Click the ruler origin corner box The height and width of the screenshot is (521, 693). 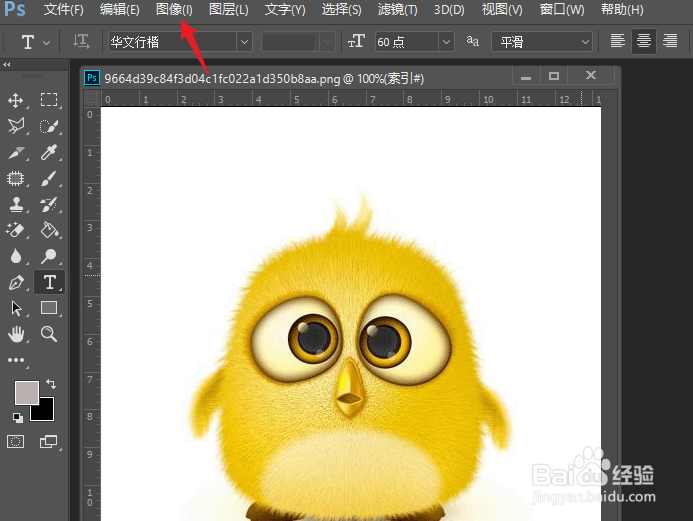tap(92, 98)
